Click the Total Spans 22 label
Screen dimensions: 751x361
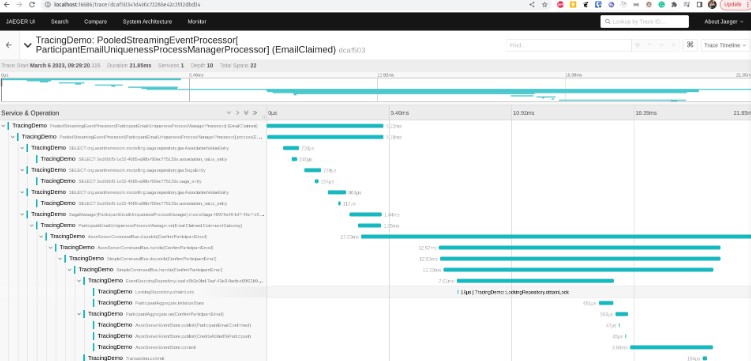click(x=238, y=66)
